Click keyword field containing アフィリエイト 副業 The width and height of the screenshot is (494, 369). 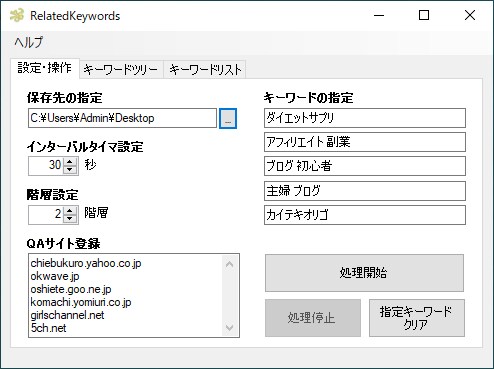click(365, 142)
